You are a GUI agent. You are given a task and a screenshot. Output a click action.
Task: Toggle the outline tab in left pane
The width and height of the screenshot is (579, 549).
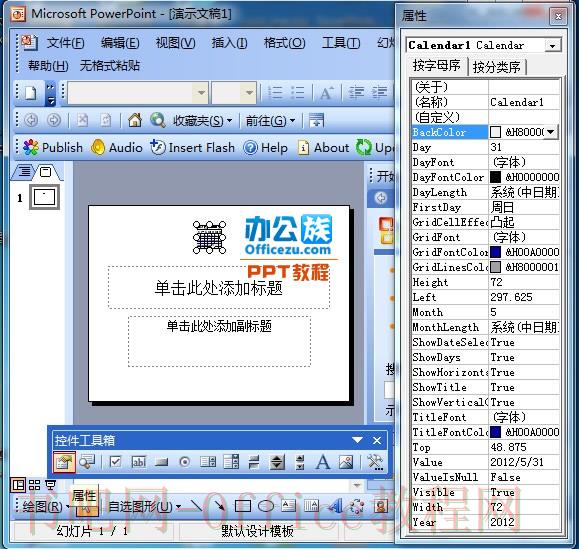coord(24,172)
